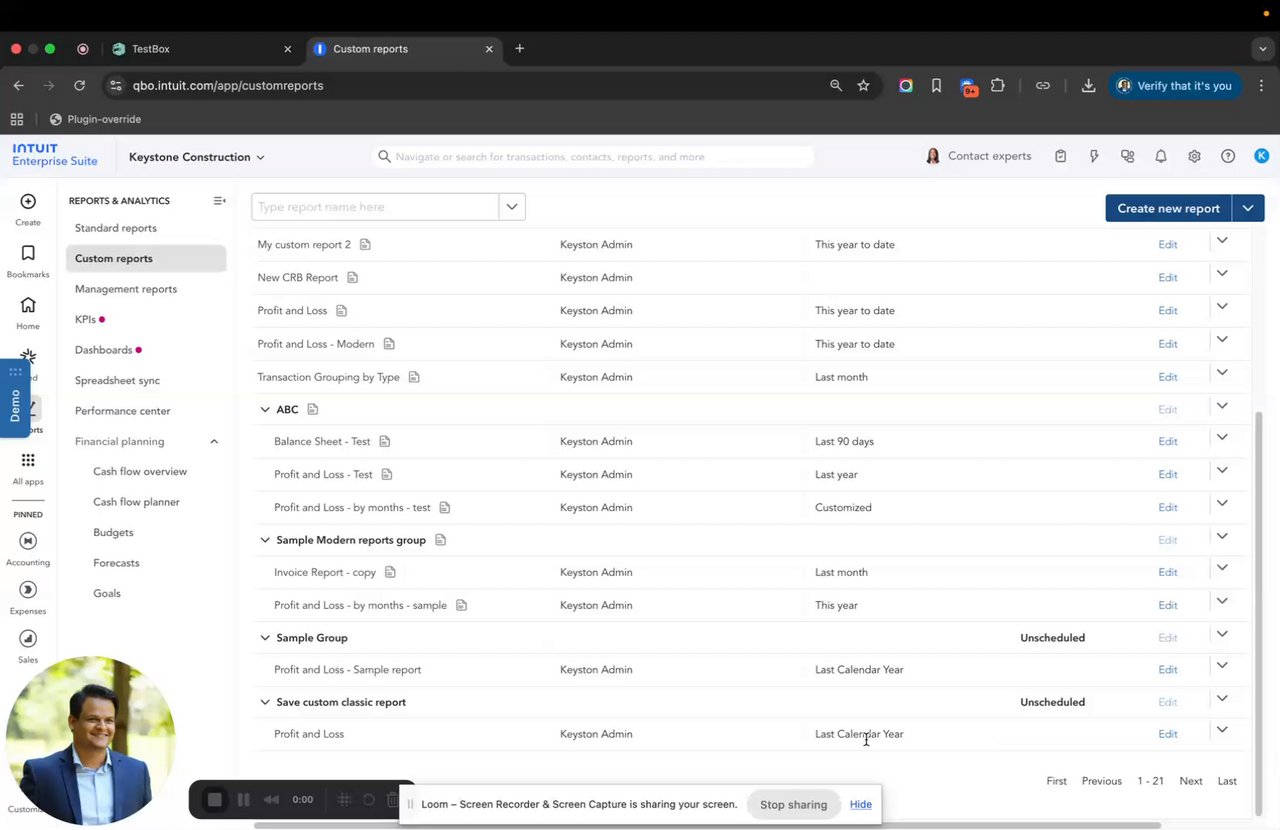Open Budgets under Financial planning
1280x830 pixels.
pyautogui.click(x=113, y=532)
